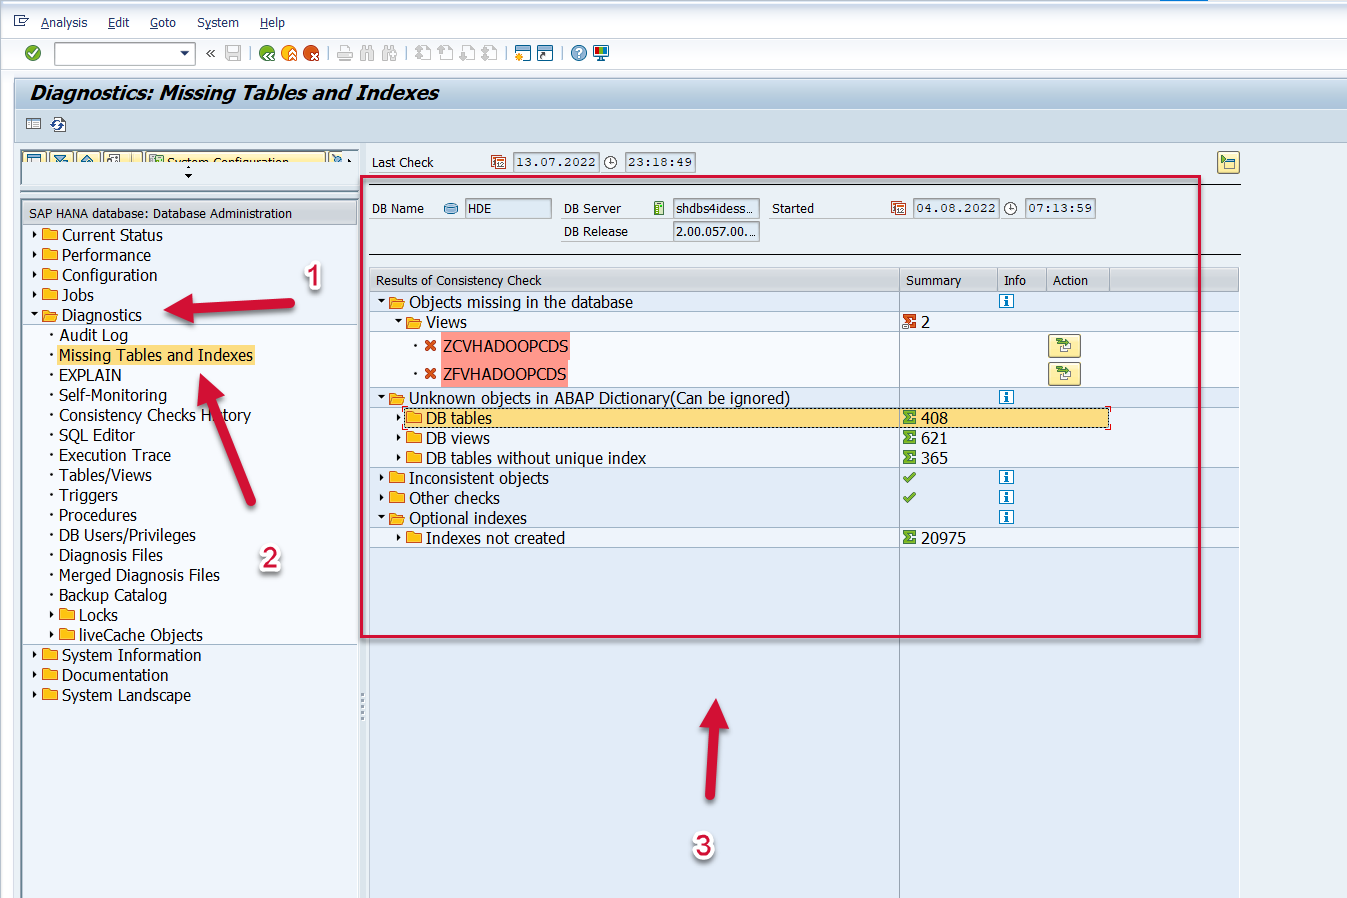Viewport: 1347px width, 898px height.
Task: Click the Refresh icon below the title
Action: [x=58, y=124]
